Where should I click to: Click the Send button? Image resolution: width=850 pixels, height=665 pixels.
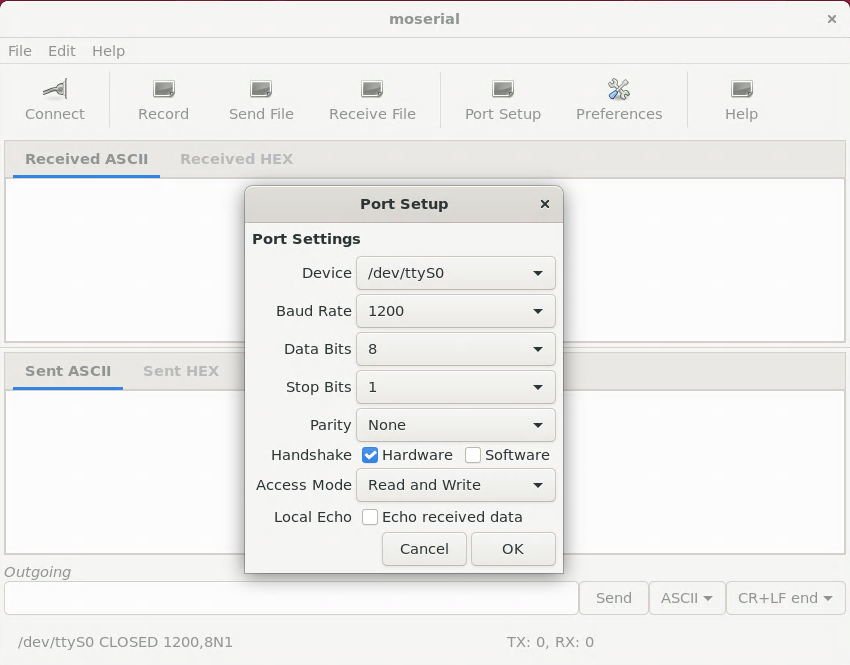(x=614, y=598)
